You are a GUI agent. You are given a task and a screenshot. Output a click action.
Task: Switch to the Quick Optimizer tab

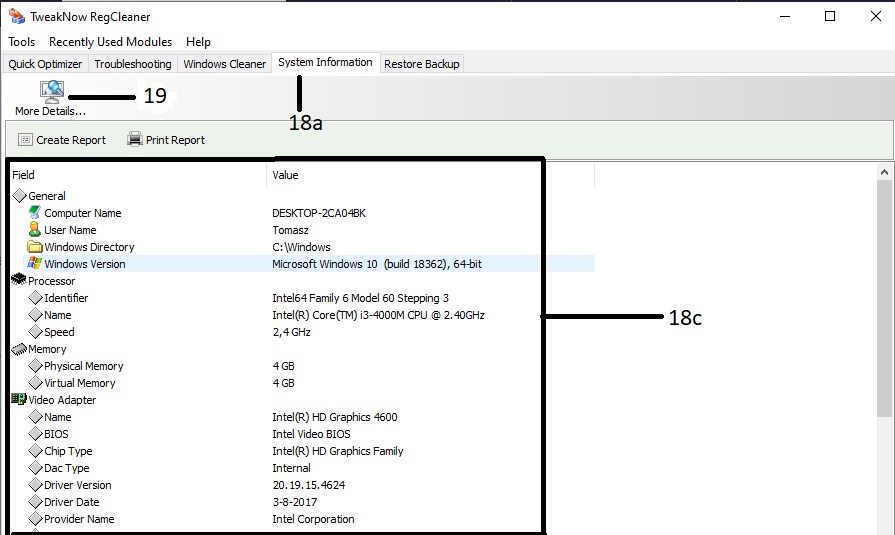coord(45,64)
